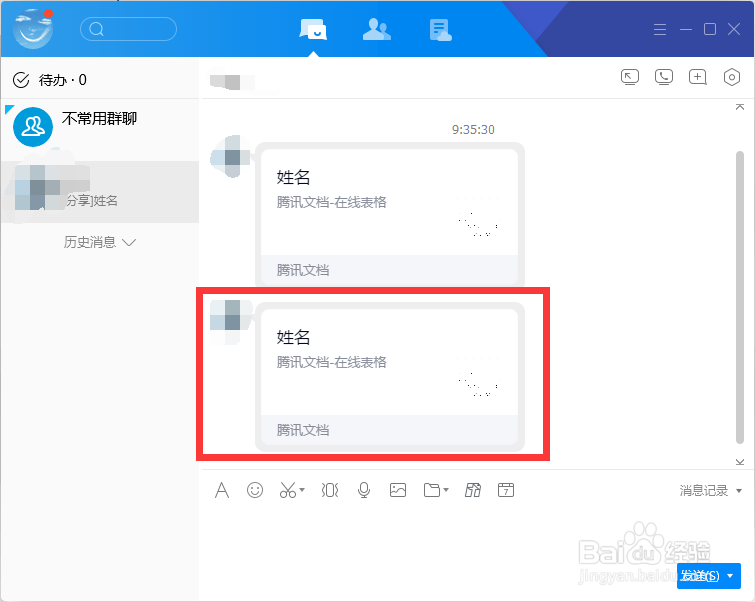Close the chat window
Viewport: 755px width, 602px height.
coord(734,29)
